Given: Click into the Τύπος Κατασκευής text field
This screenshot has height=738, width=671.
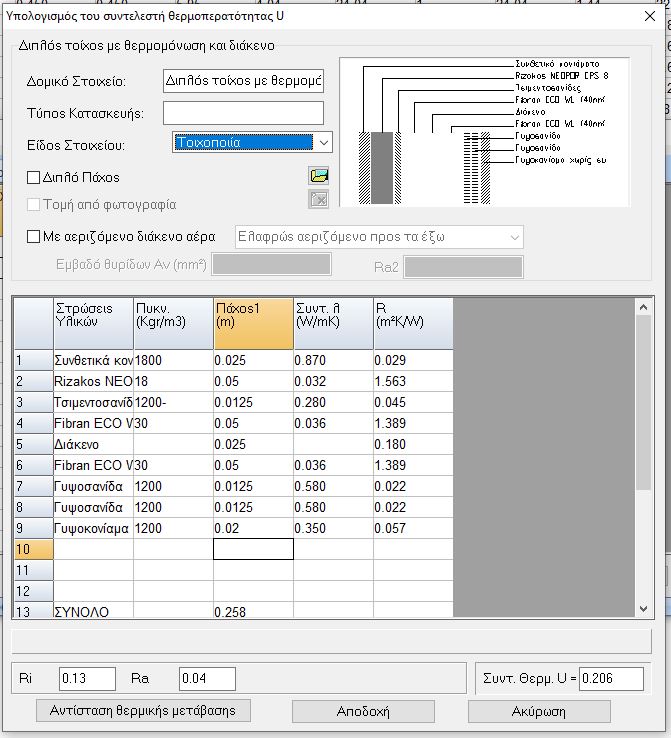Looking at the screenshot, I should [243, 113].
